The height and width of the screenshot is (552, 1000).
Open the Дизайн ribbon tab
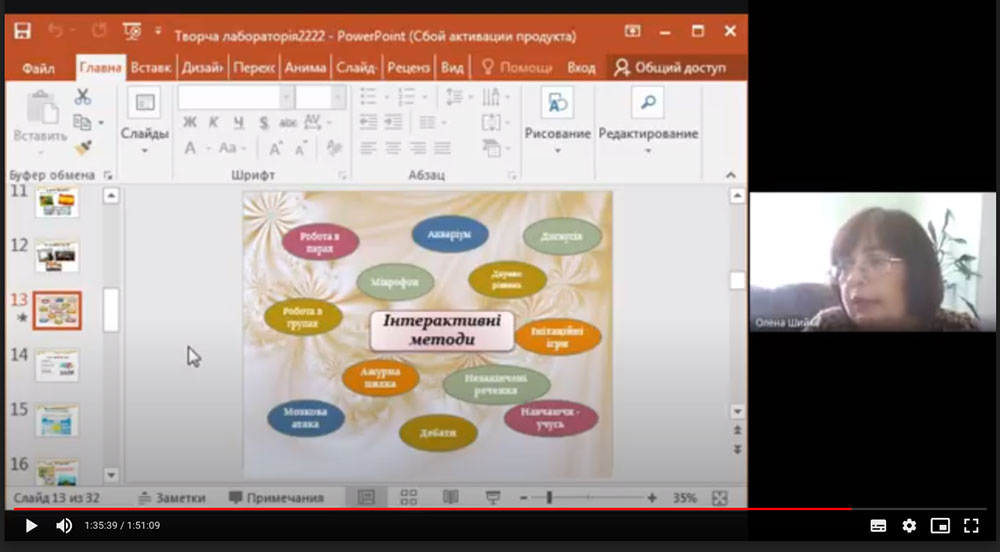[x=202, y=68]
